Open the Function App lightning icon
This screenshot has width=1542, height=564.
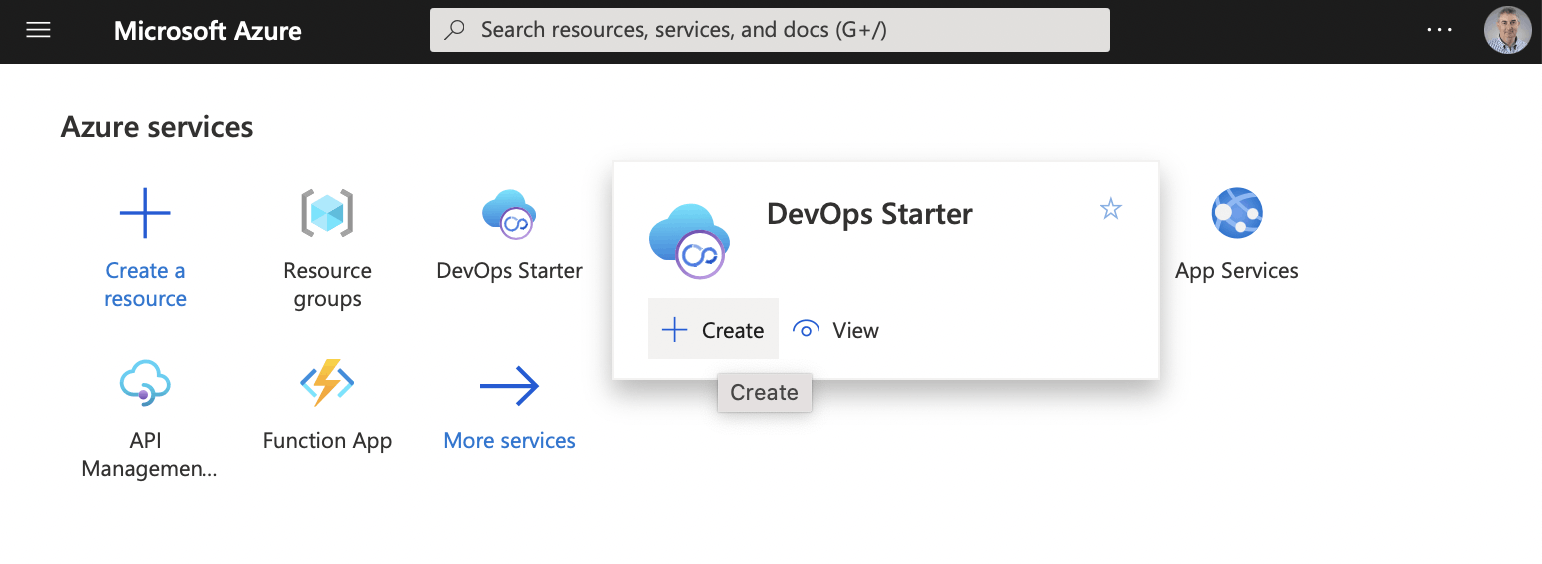pyautogui.click(x=327, y=383)
